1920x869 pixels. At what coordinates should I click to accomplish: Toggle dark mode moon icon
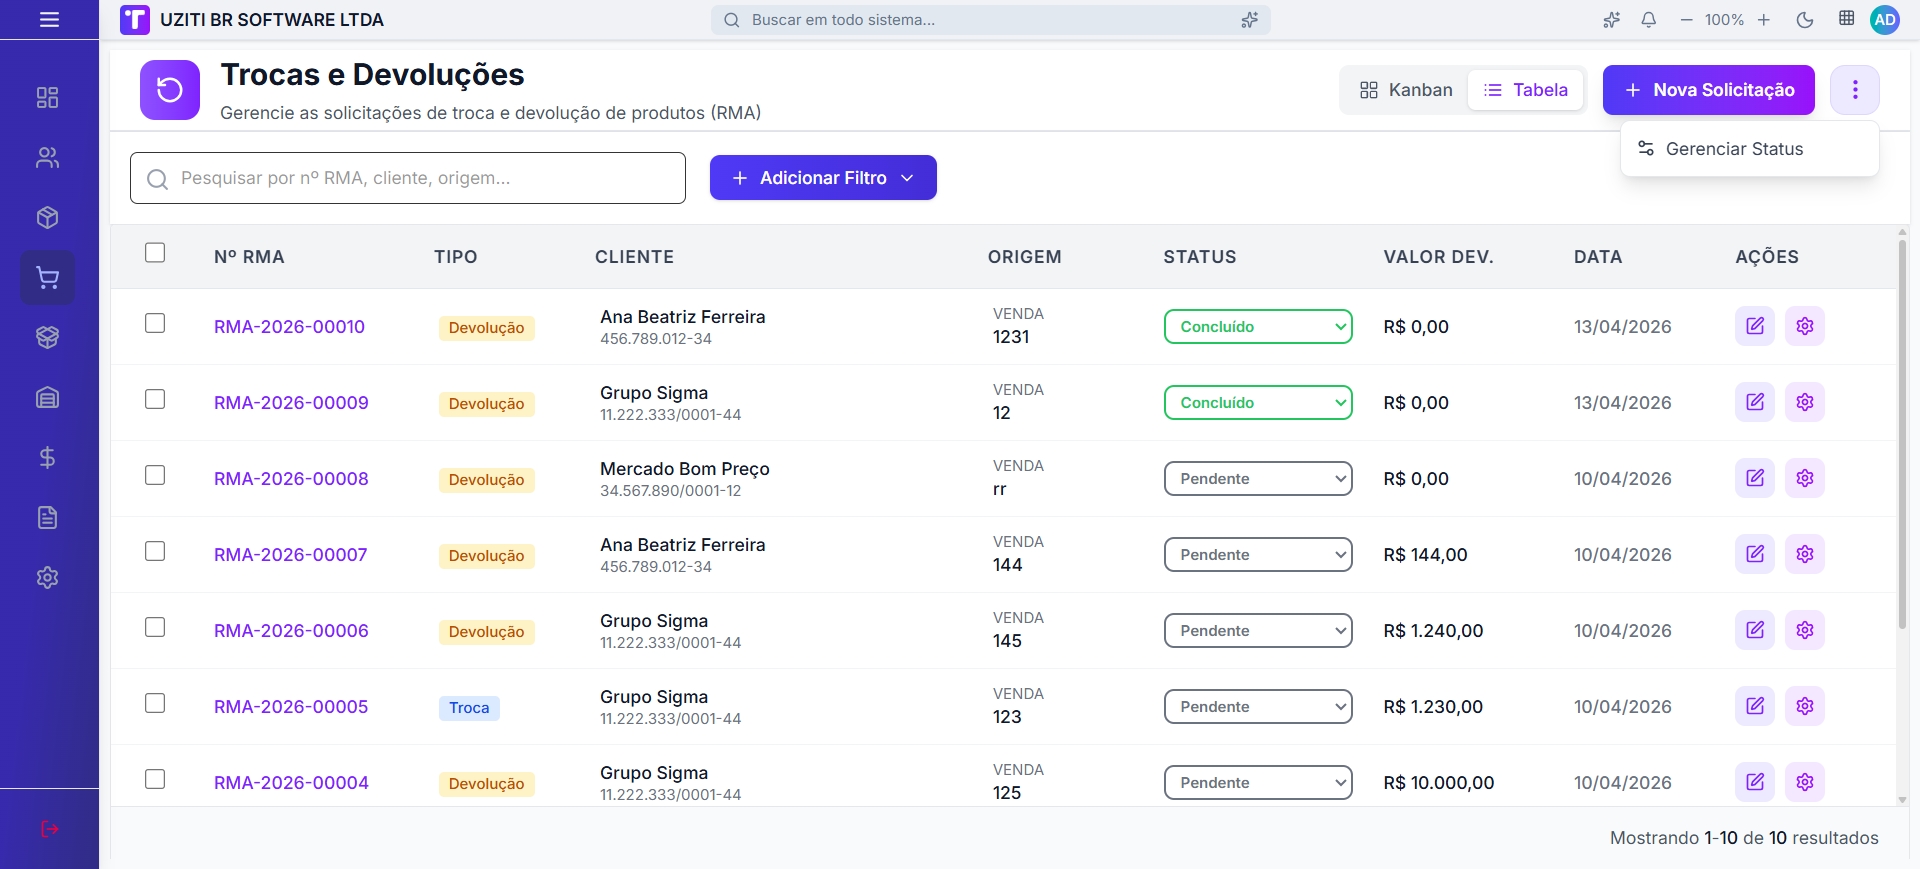(x=1804, y=20)
